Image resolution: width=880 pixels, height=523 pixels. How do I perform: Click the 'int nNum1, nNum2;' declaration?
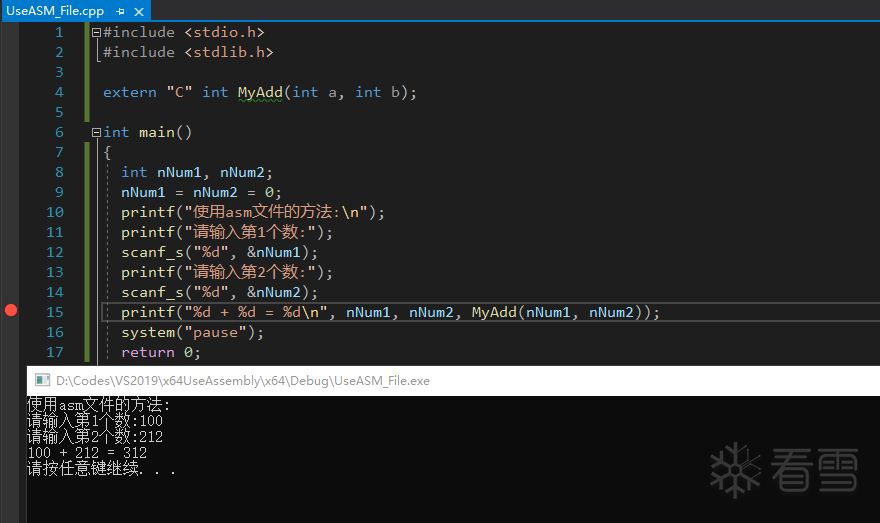click(x=196, y=172)
